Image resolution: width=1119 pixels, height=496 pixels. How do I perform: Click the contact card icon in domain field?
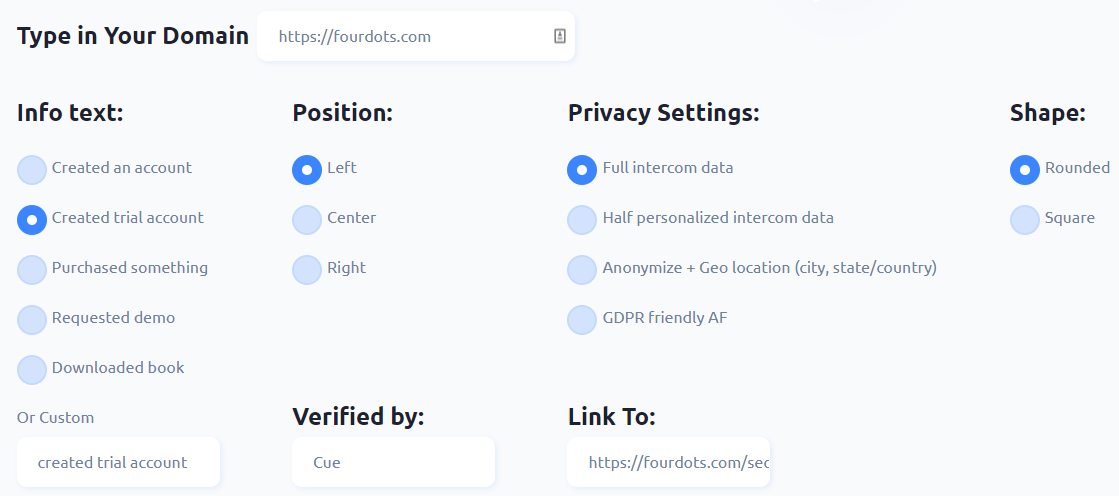pyautogui.click(x=560, y=36)
